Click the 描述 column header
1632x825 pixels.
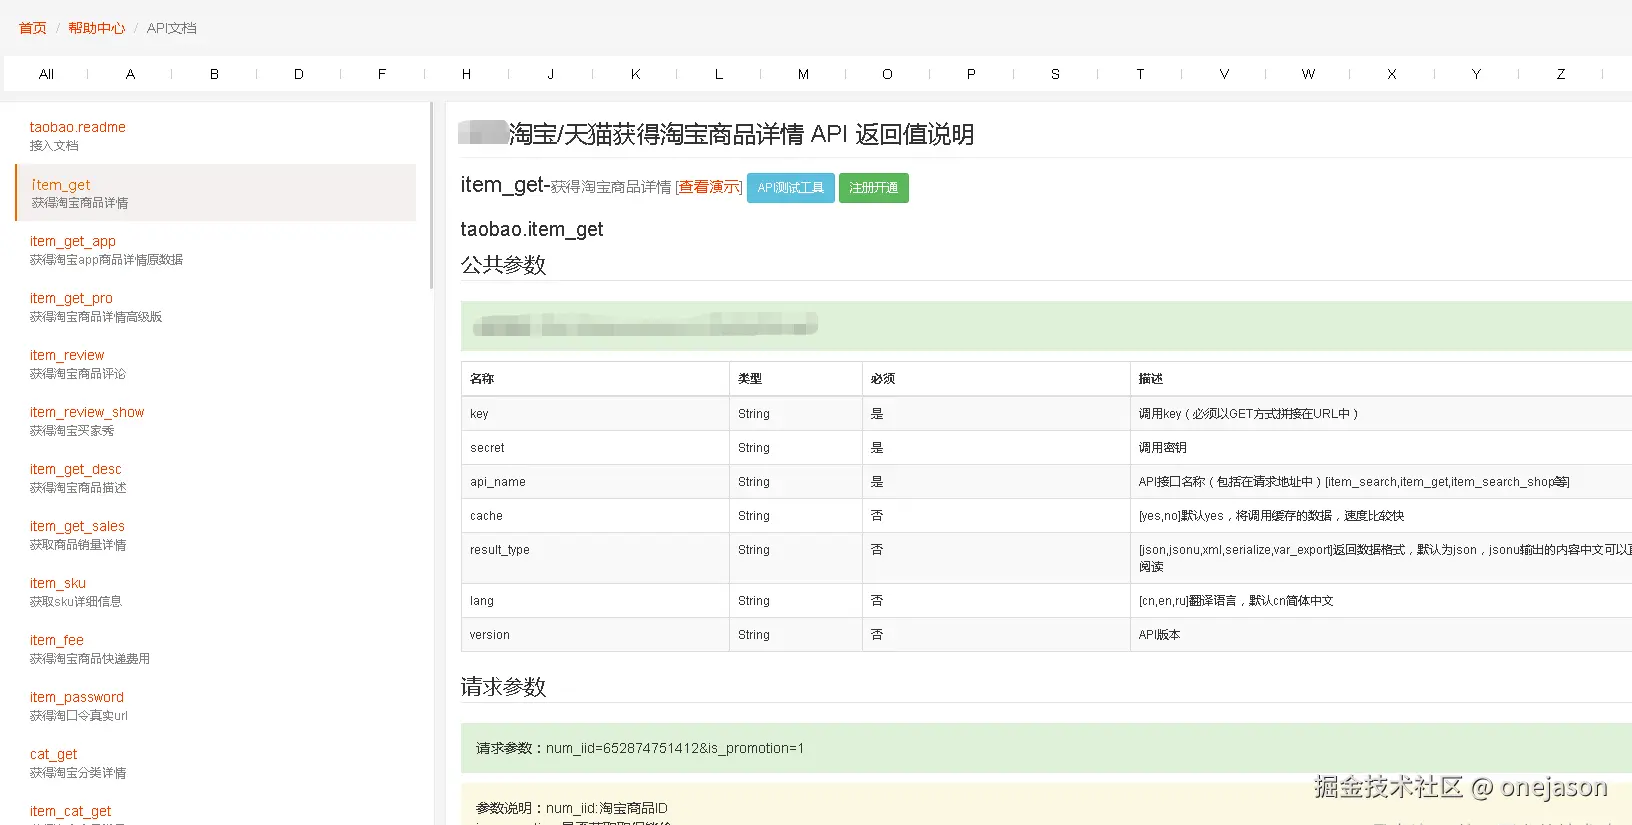coord(1381,379)
